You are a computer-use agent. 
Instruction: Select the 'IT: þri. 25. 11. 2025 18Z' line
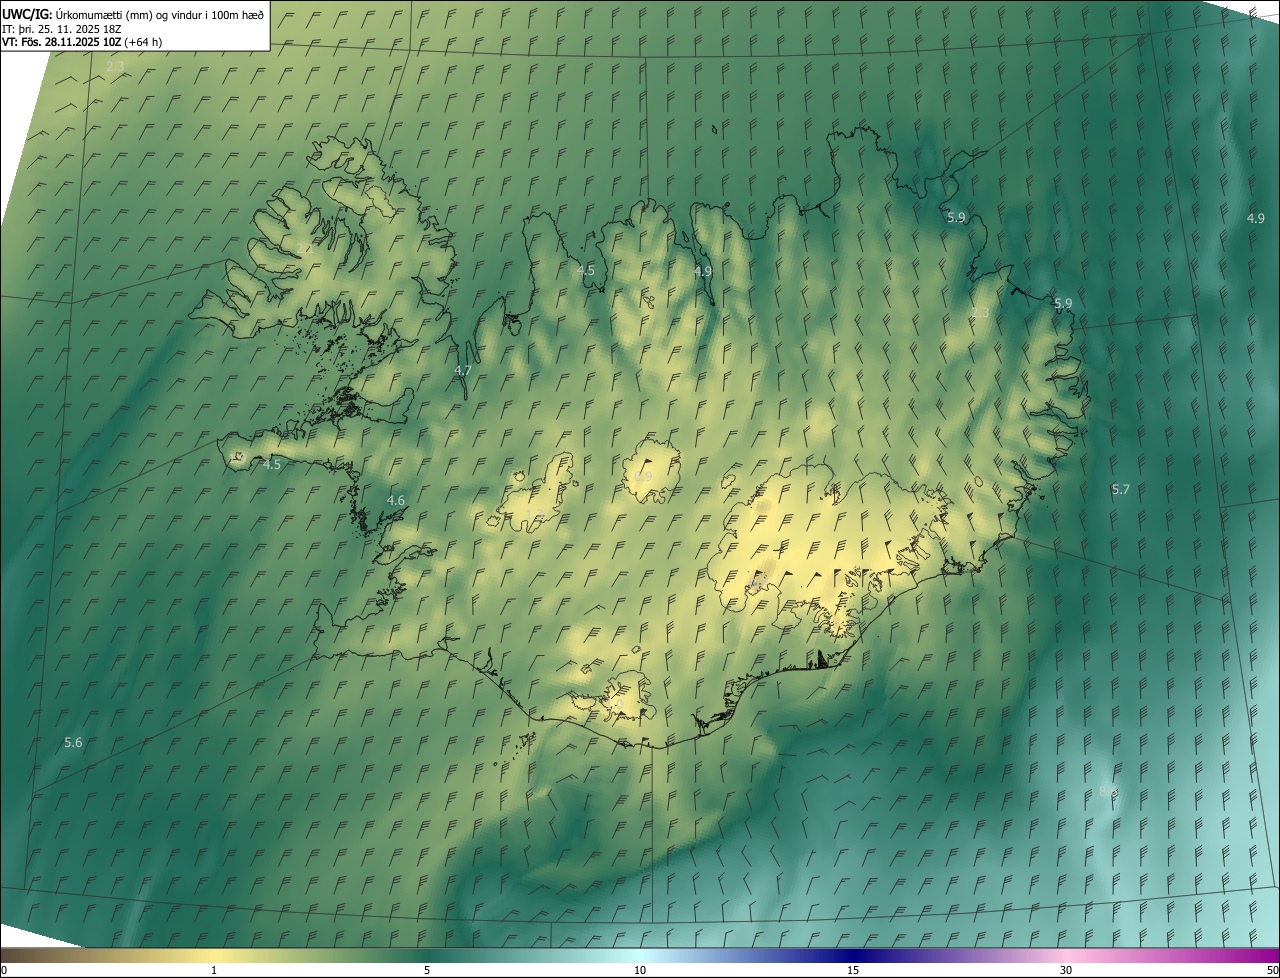point(62,28)
